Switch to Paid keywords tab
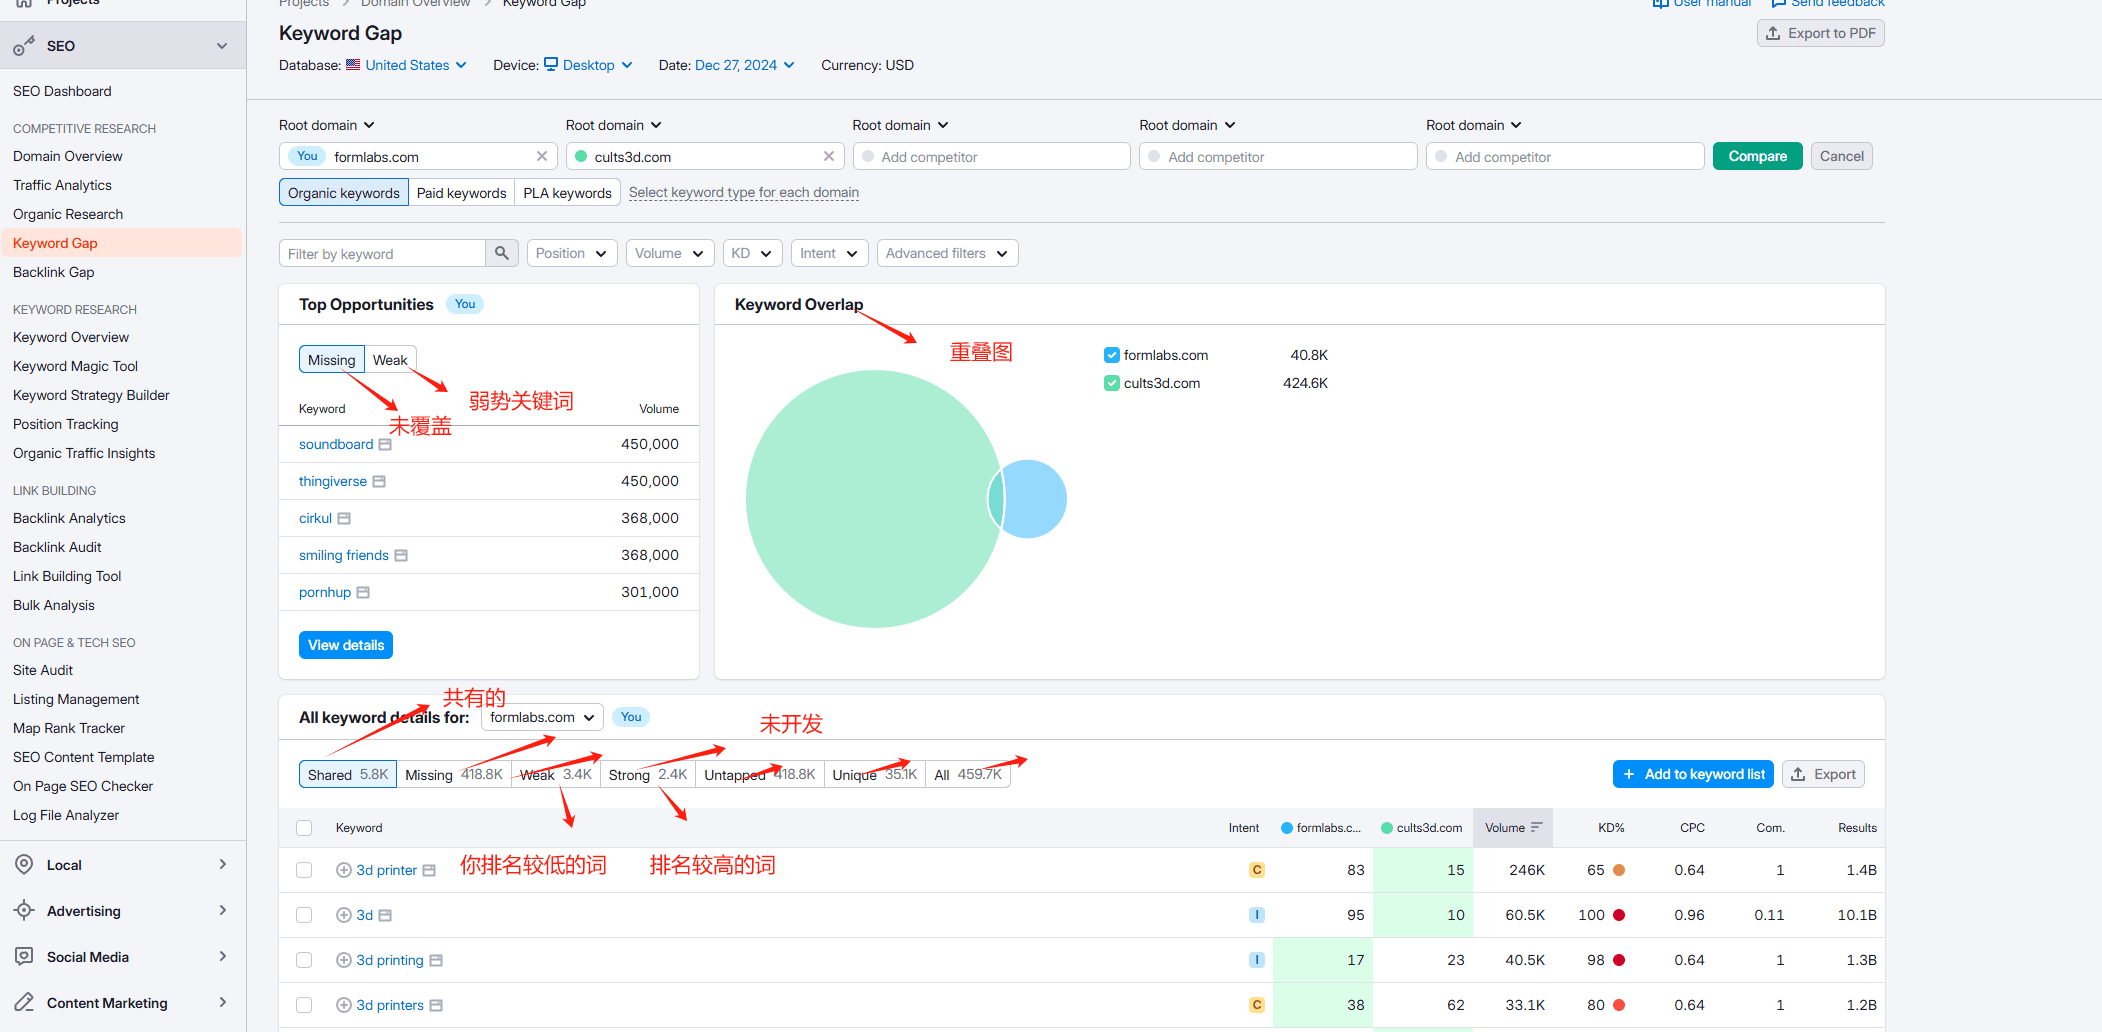 [461, 193]
